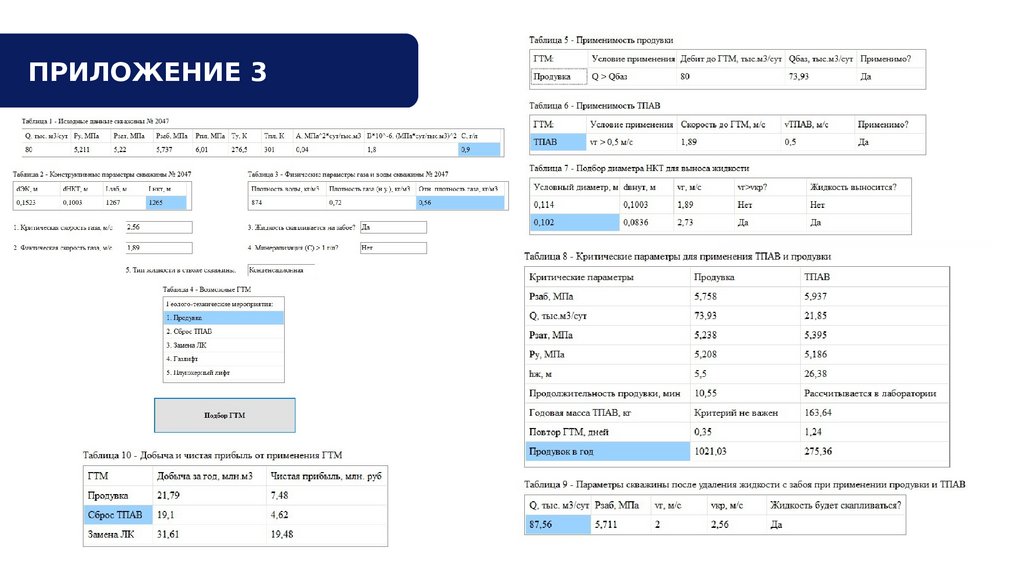Image resolution: width=1024 pixels, height=576 pixels.
Task: Click value 5,937 in Table 8
Action: [x=816, y=296]
